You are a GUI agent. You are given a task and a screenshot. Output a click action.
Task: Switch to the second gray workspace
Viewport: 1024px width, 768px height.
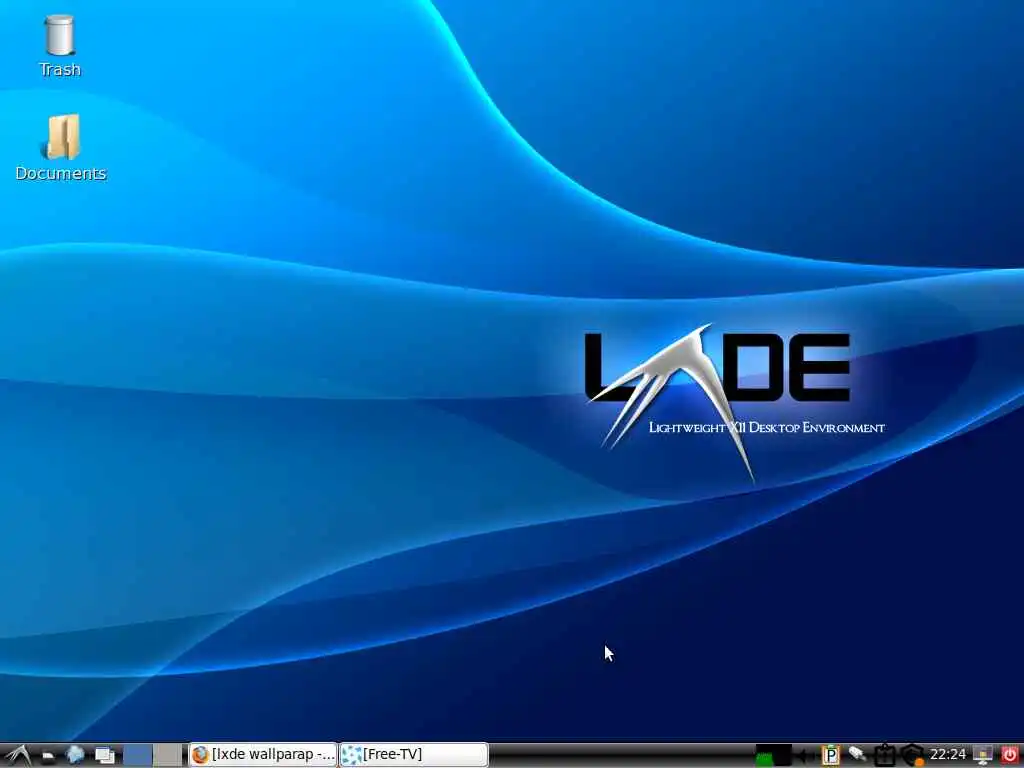(168, 755)
